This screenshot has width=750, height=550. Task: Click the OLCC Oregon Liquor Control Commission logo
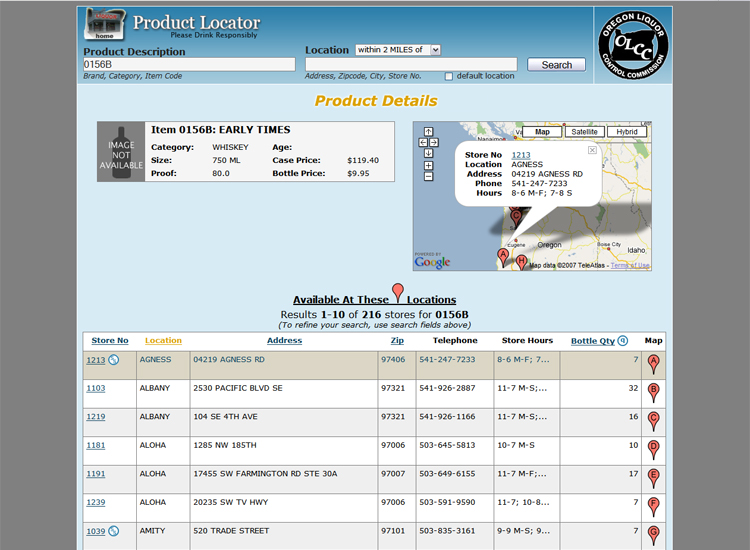(633, 45)
